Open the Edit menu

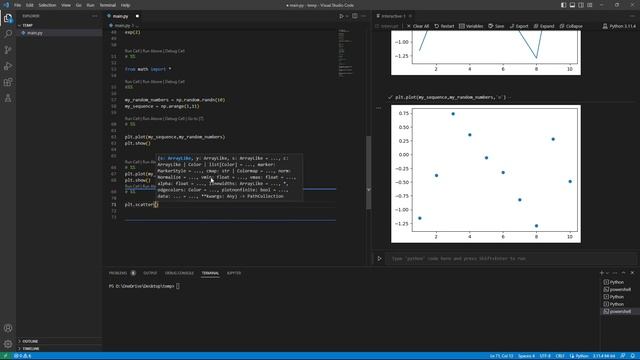click(x=30, y=5)
